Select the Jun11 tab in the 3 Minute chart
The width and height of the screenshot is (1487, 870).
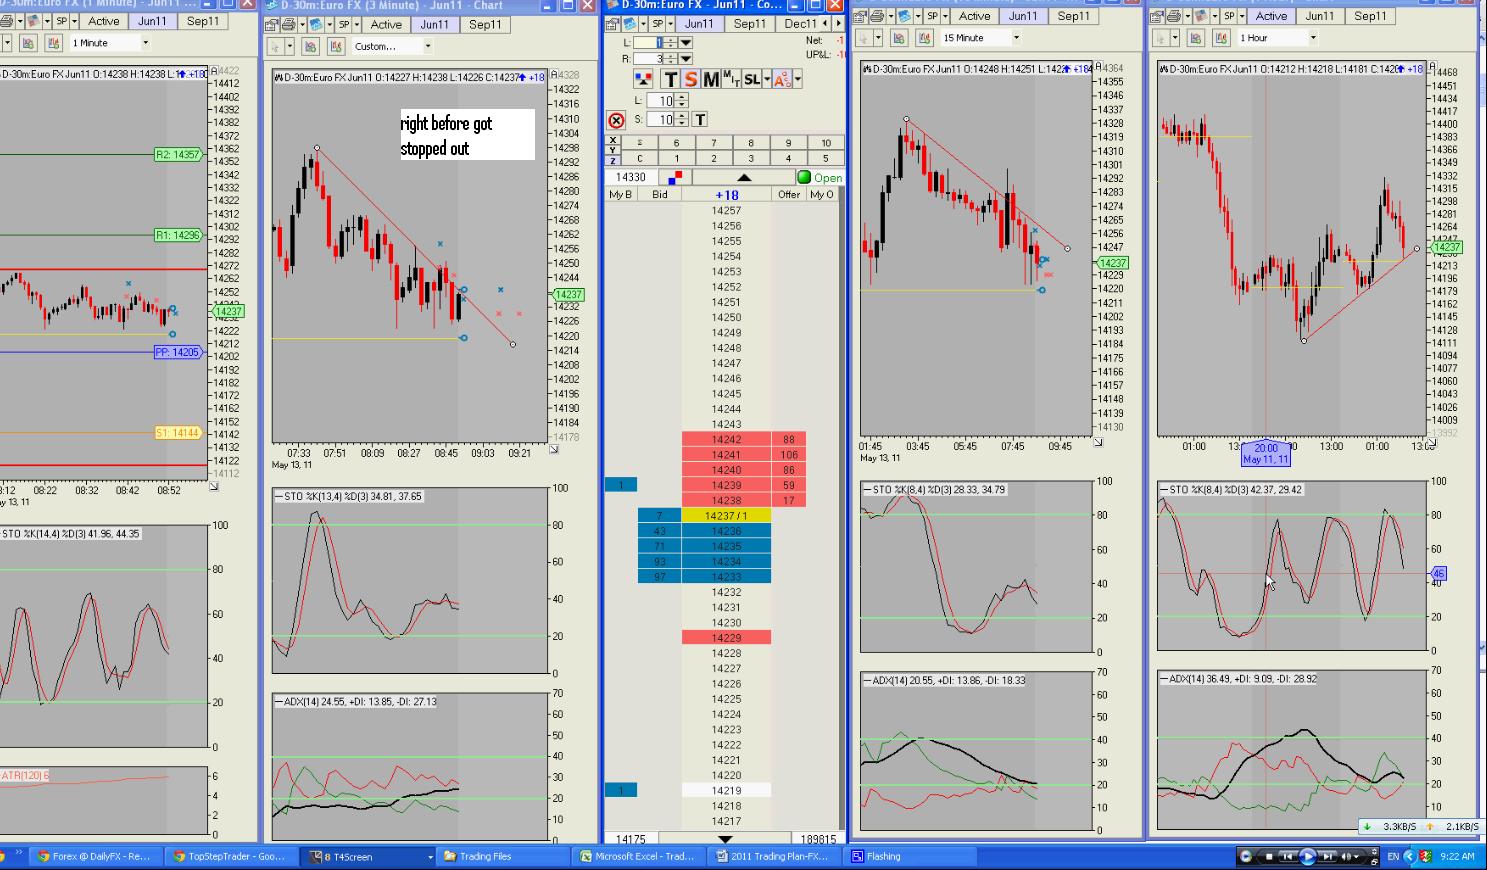(x=434, y=25)
